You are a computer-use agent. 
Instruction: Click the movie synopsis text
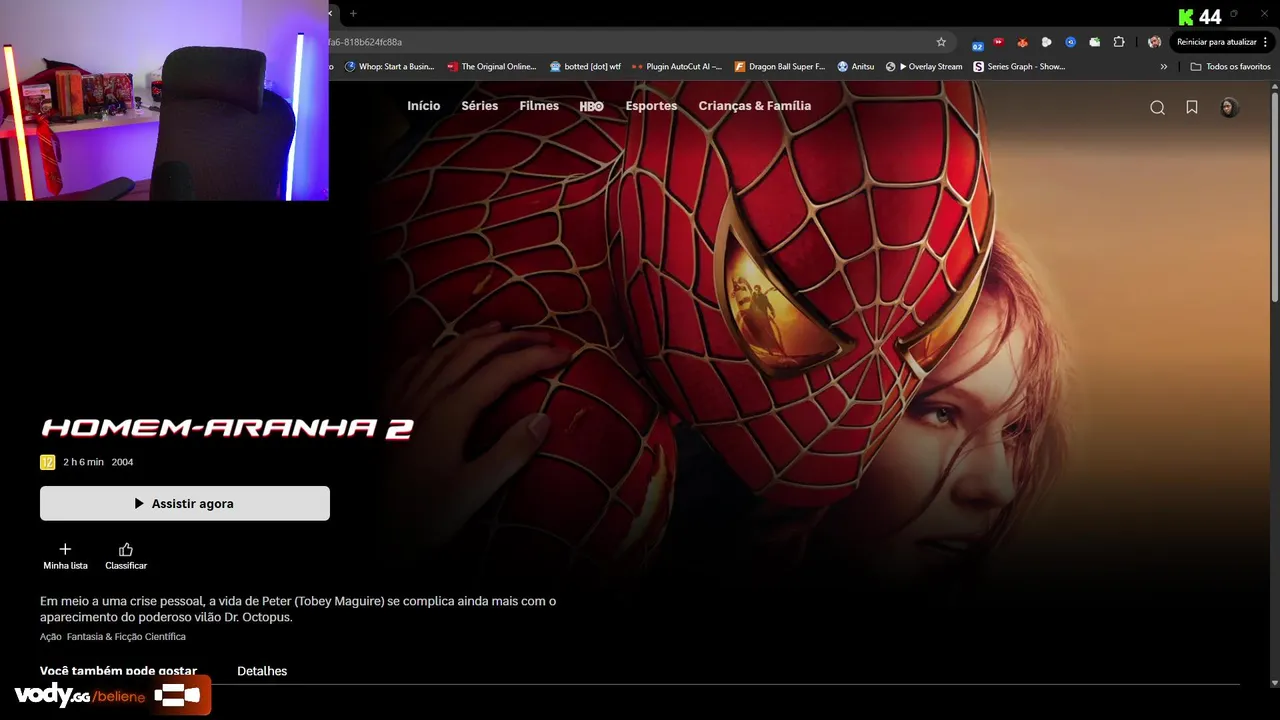298,609
